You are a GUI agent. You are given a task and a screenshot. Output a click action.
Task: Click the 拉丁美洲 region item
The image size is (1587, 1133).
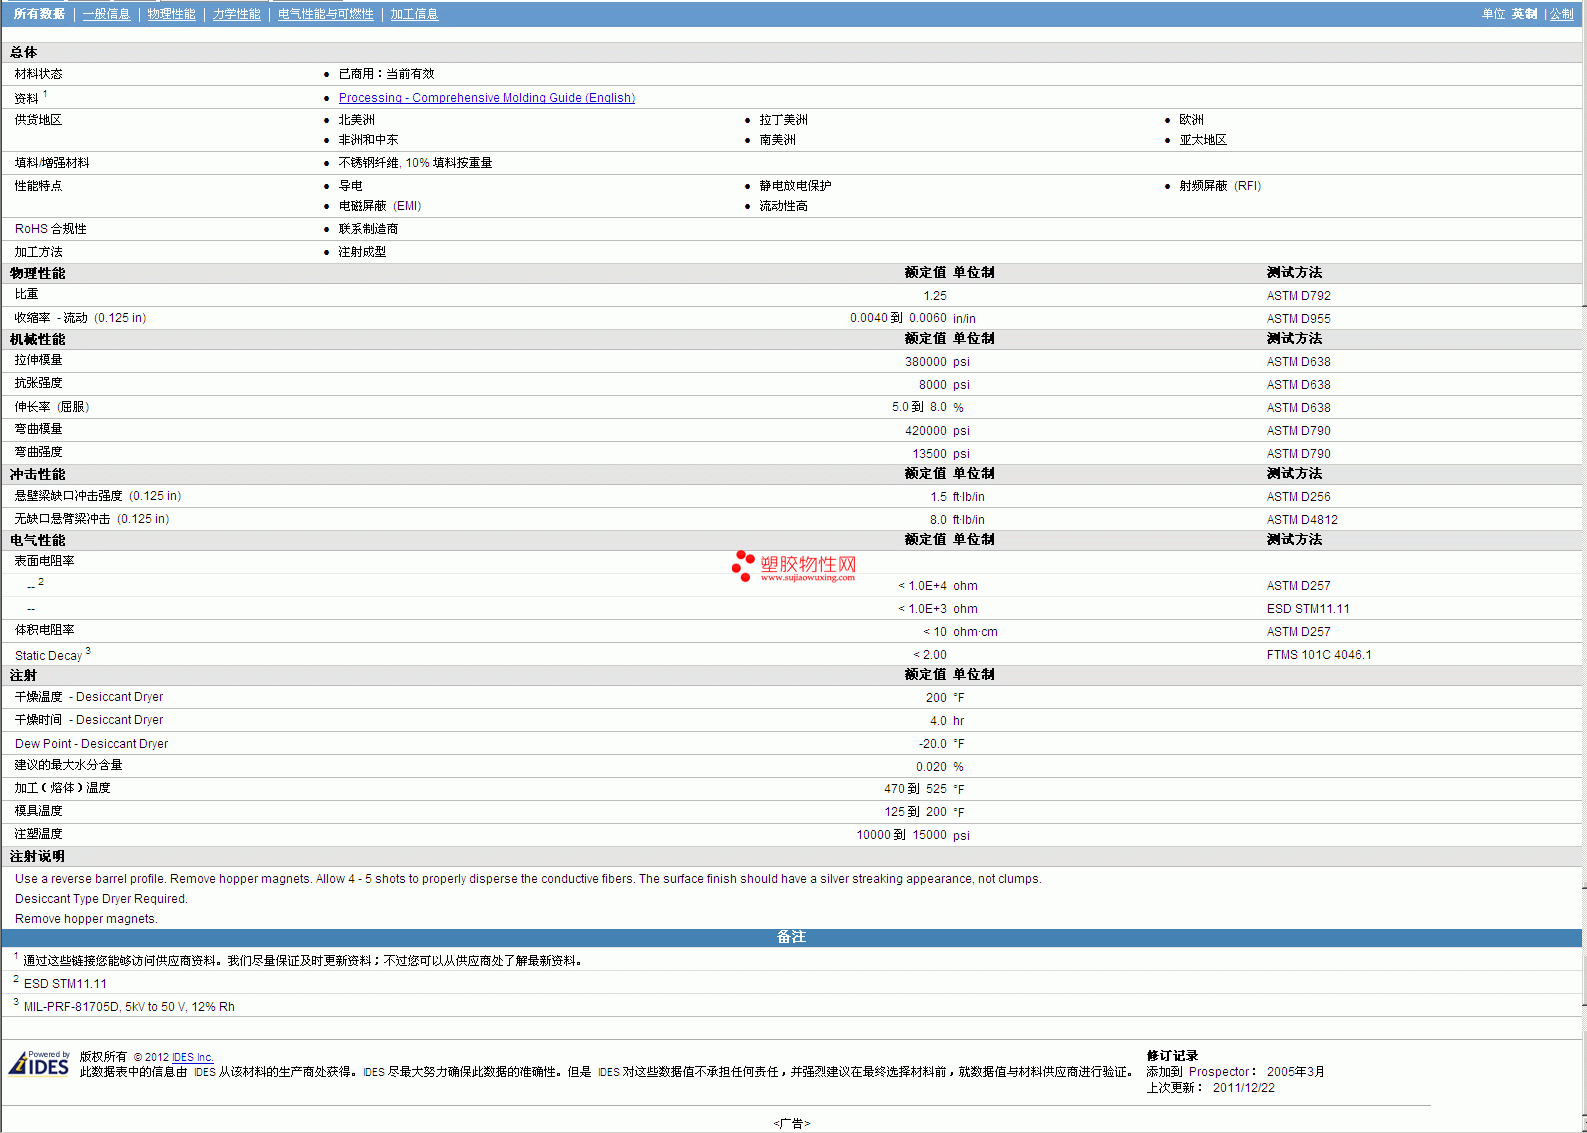click(x=783, y=120)
